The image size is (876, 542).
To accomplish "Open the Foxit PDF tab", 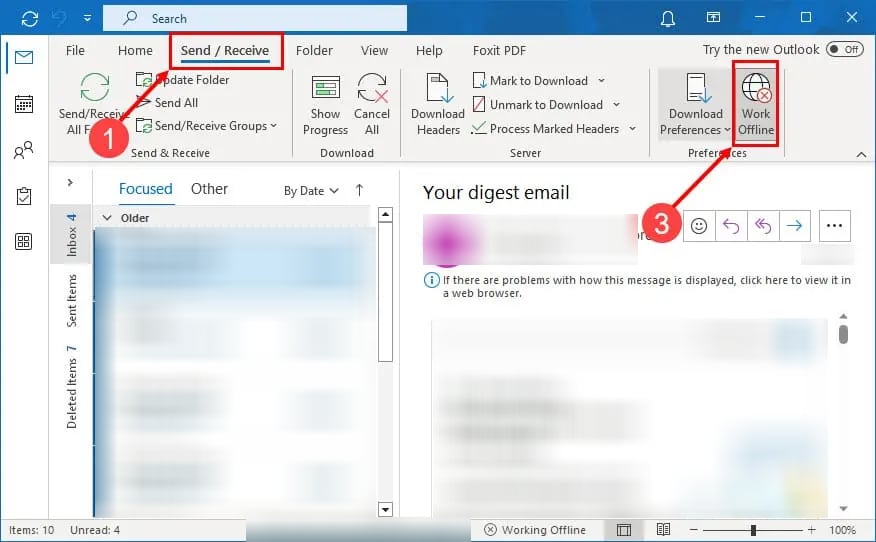I will pyautogui.click(x=499, y=51).
